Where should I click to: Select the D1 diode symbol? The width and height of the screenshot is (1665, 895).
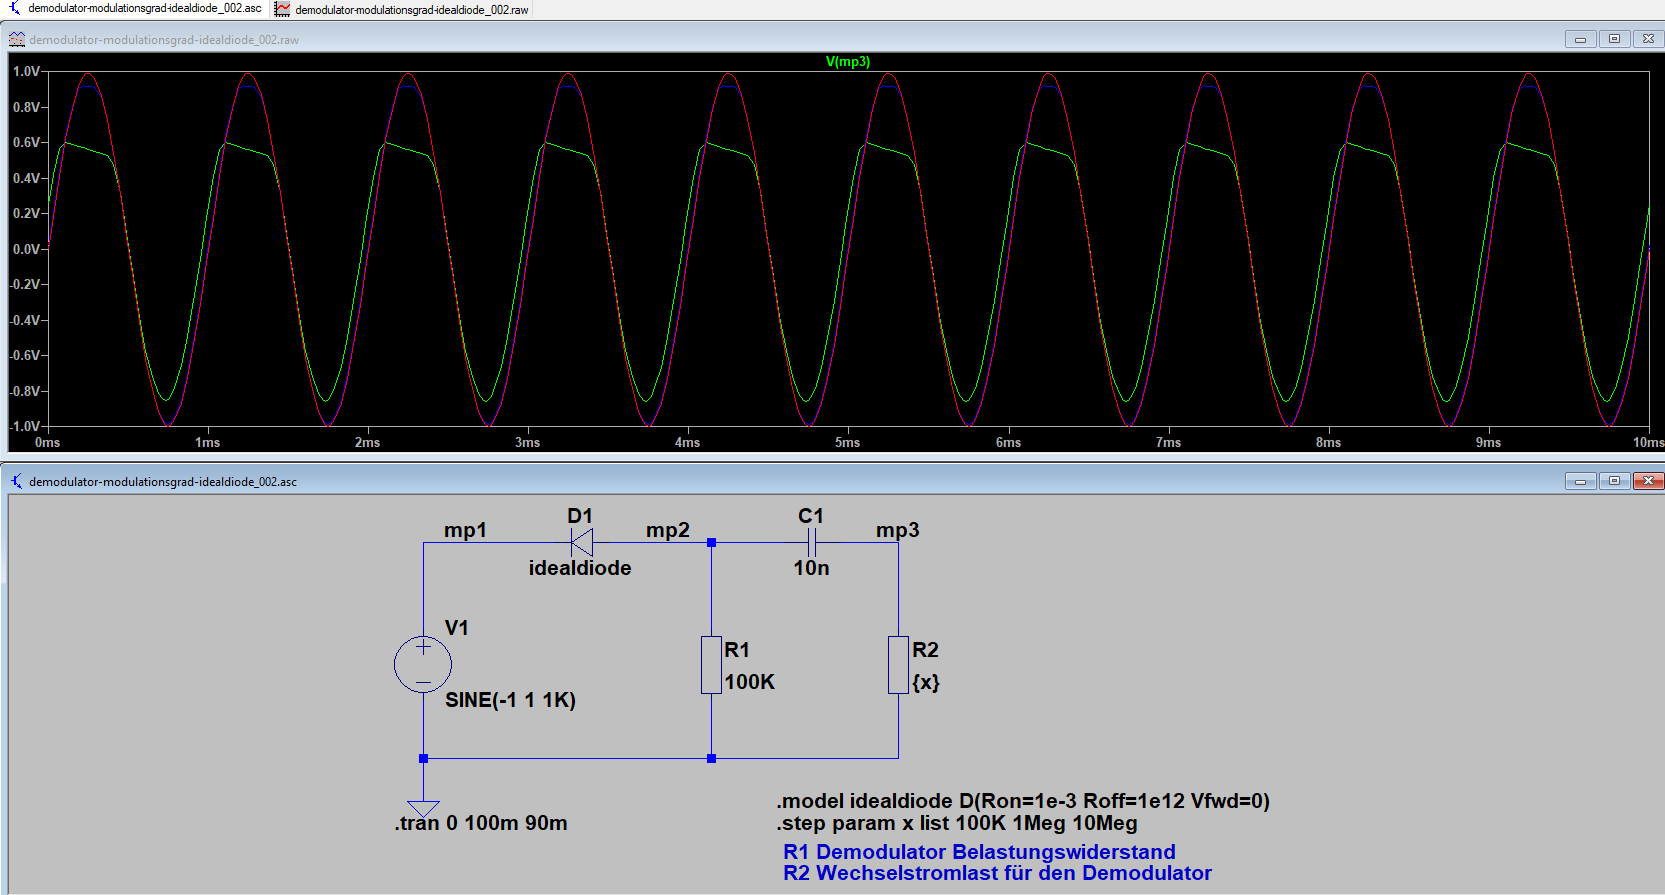(581, 543)
